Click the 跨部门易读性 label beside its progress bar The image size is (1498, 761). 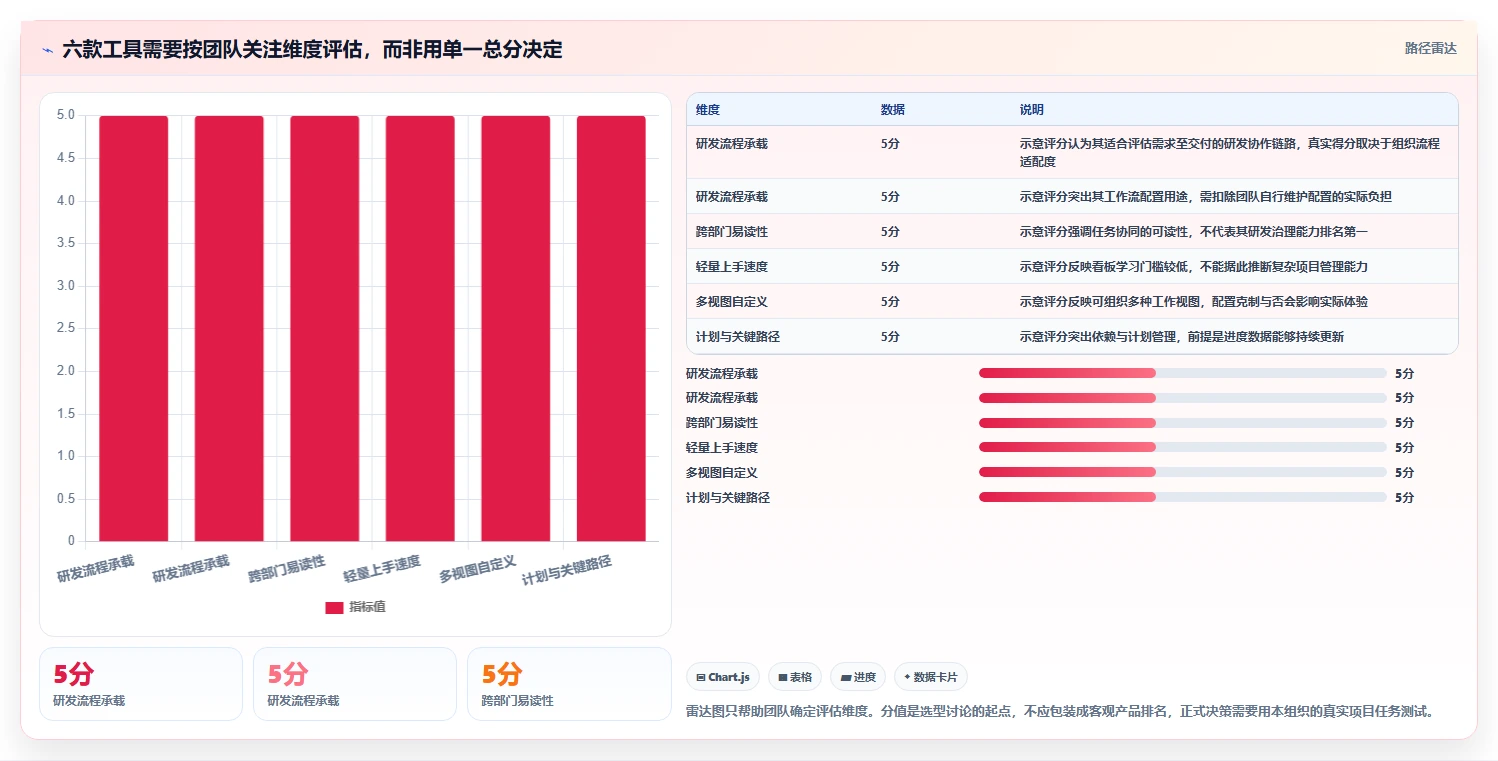pyautogui.click(x=722, y=423)
